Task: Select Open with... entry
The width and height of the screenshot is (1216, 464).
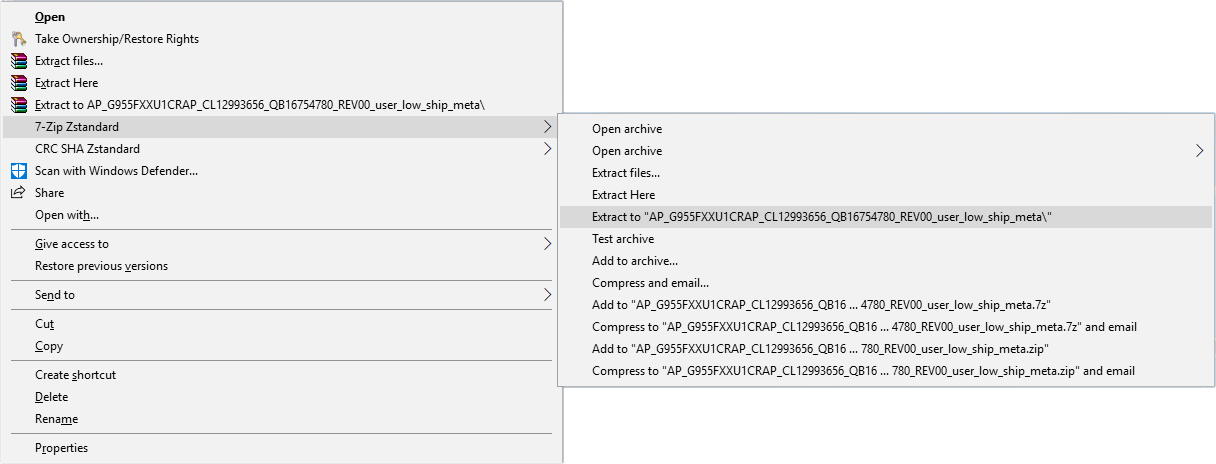Action: 281,215
